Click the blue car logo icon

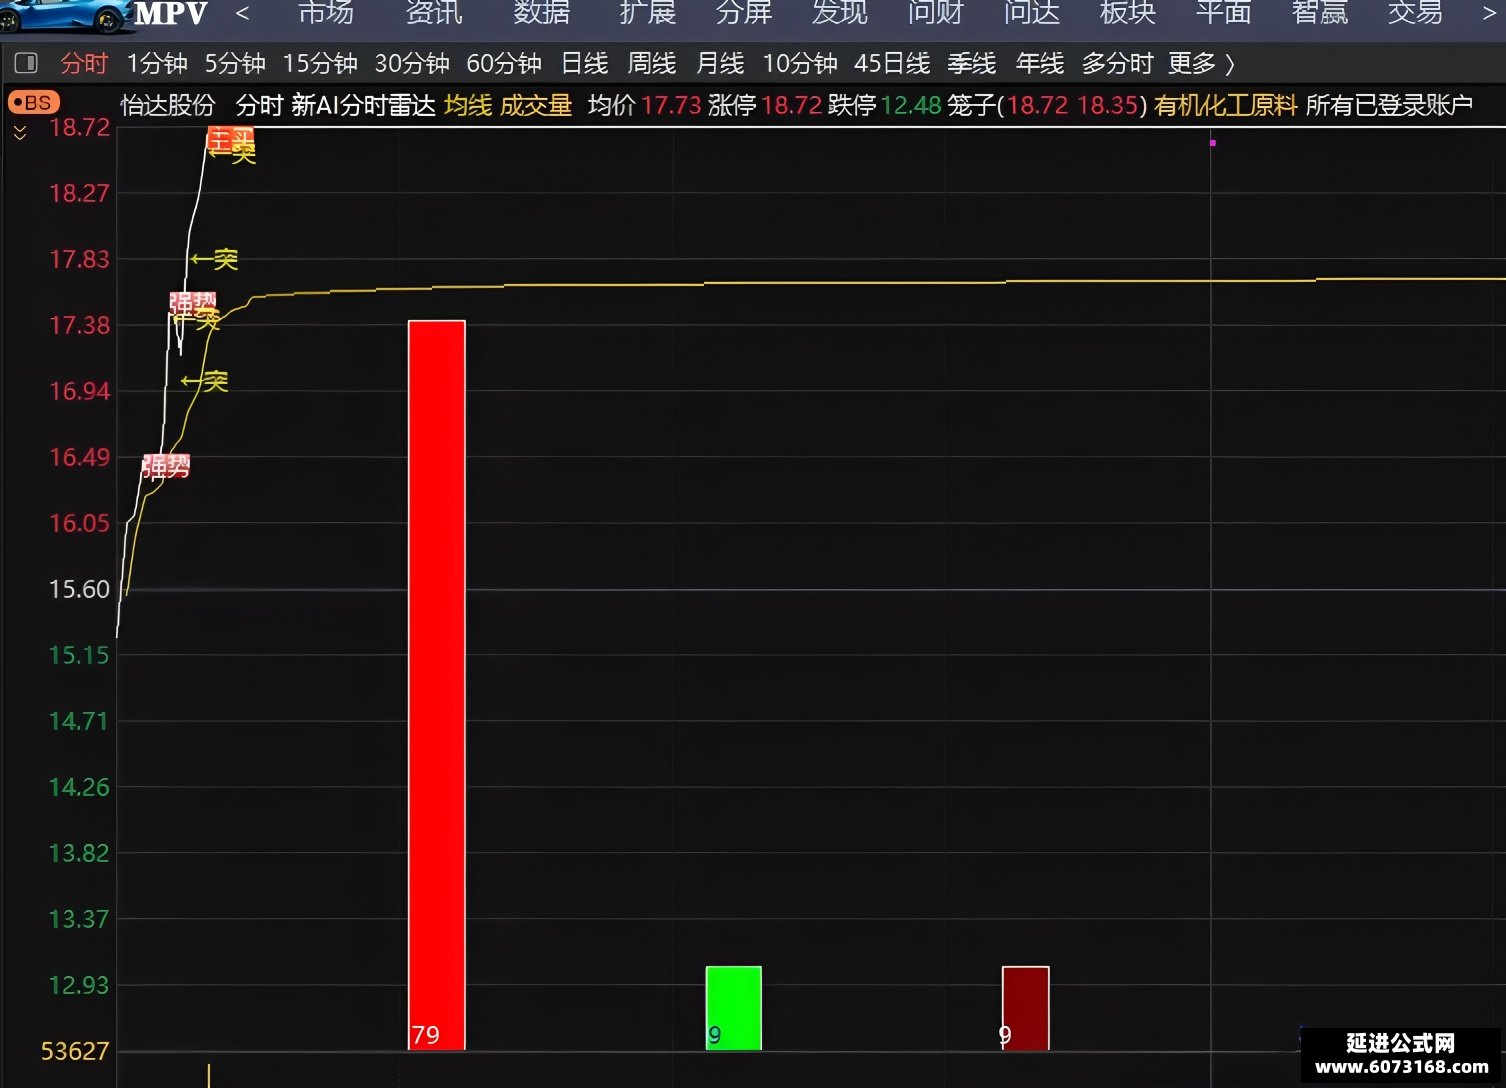(x=64, y=16)
